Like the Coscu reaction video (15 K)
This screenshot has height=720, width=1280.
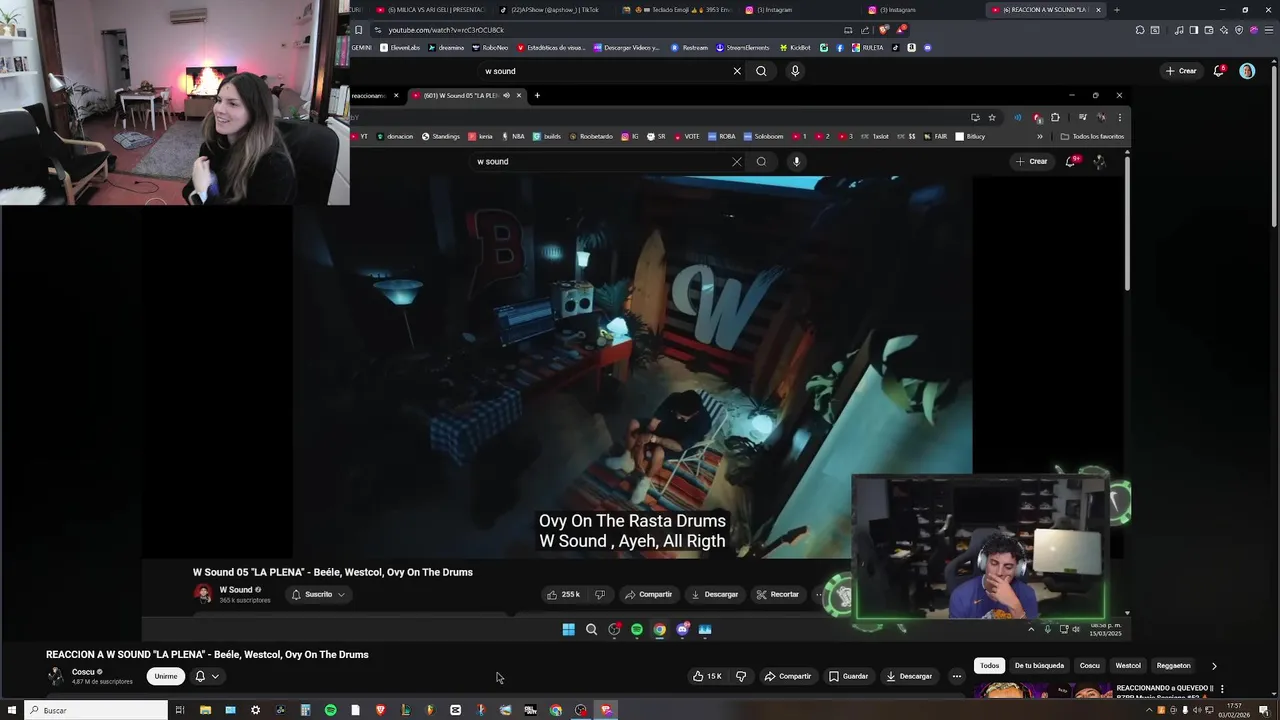[x=707, y=676]
